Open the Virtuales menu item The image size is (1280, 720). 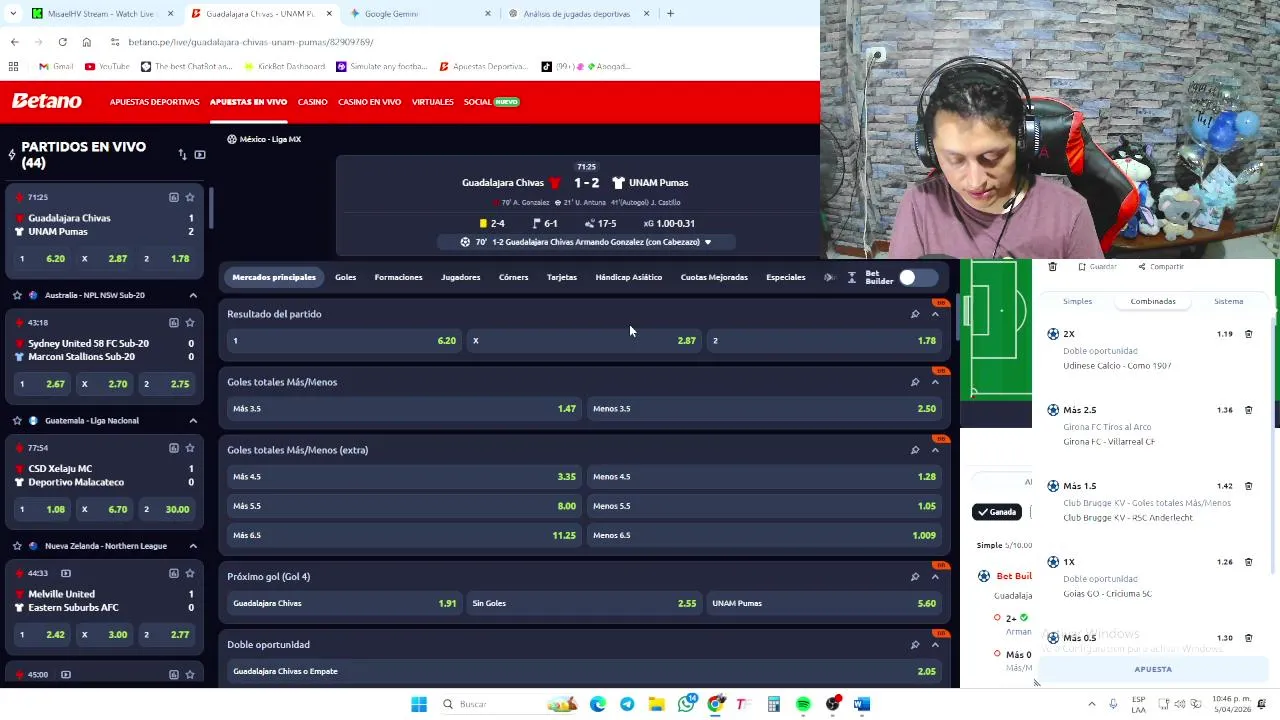[432, 102]
